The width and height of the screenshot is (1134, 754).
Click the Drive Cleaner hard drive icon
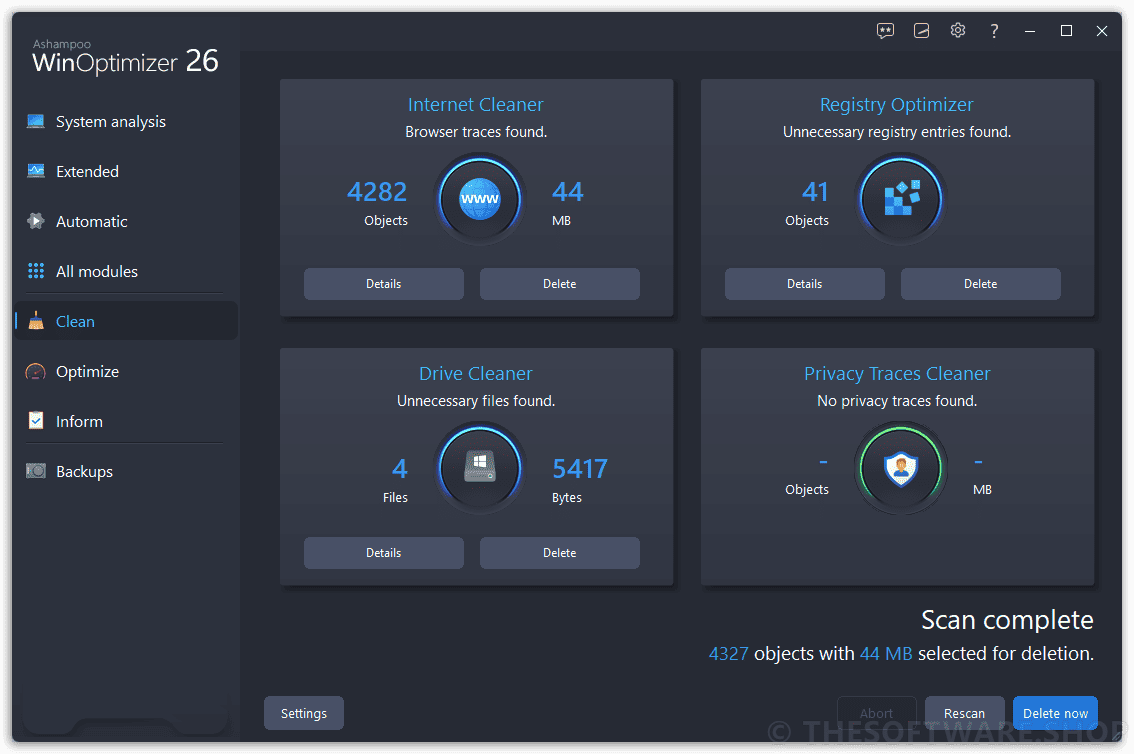coord(479,467)
